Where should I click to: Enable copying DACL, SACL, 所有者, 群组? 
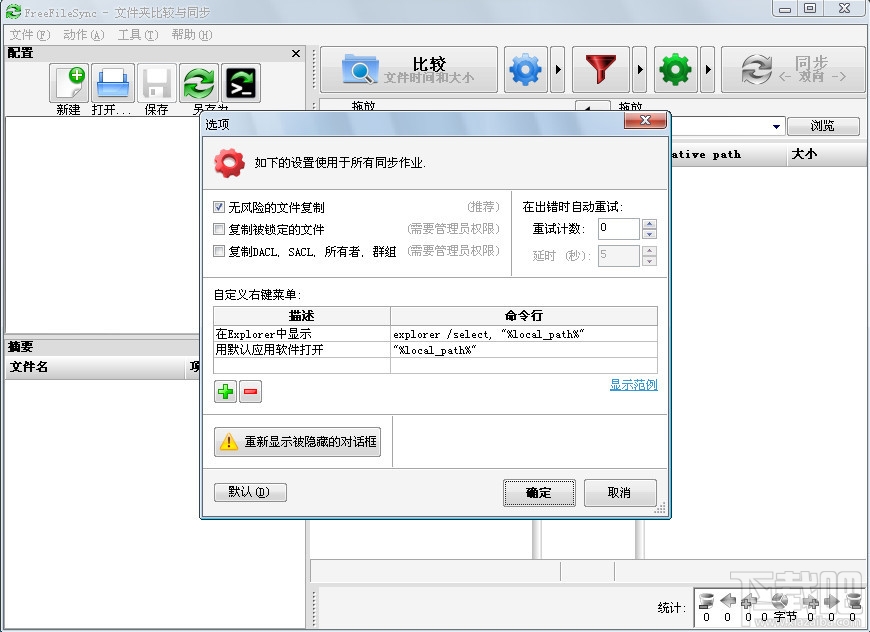[218, 251]
